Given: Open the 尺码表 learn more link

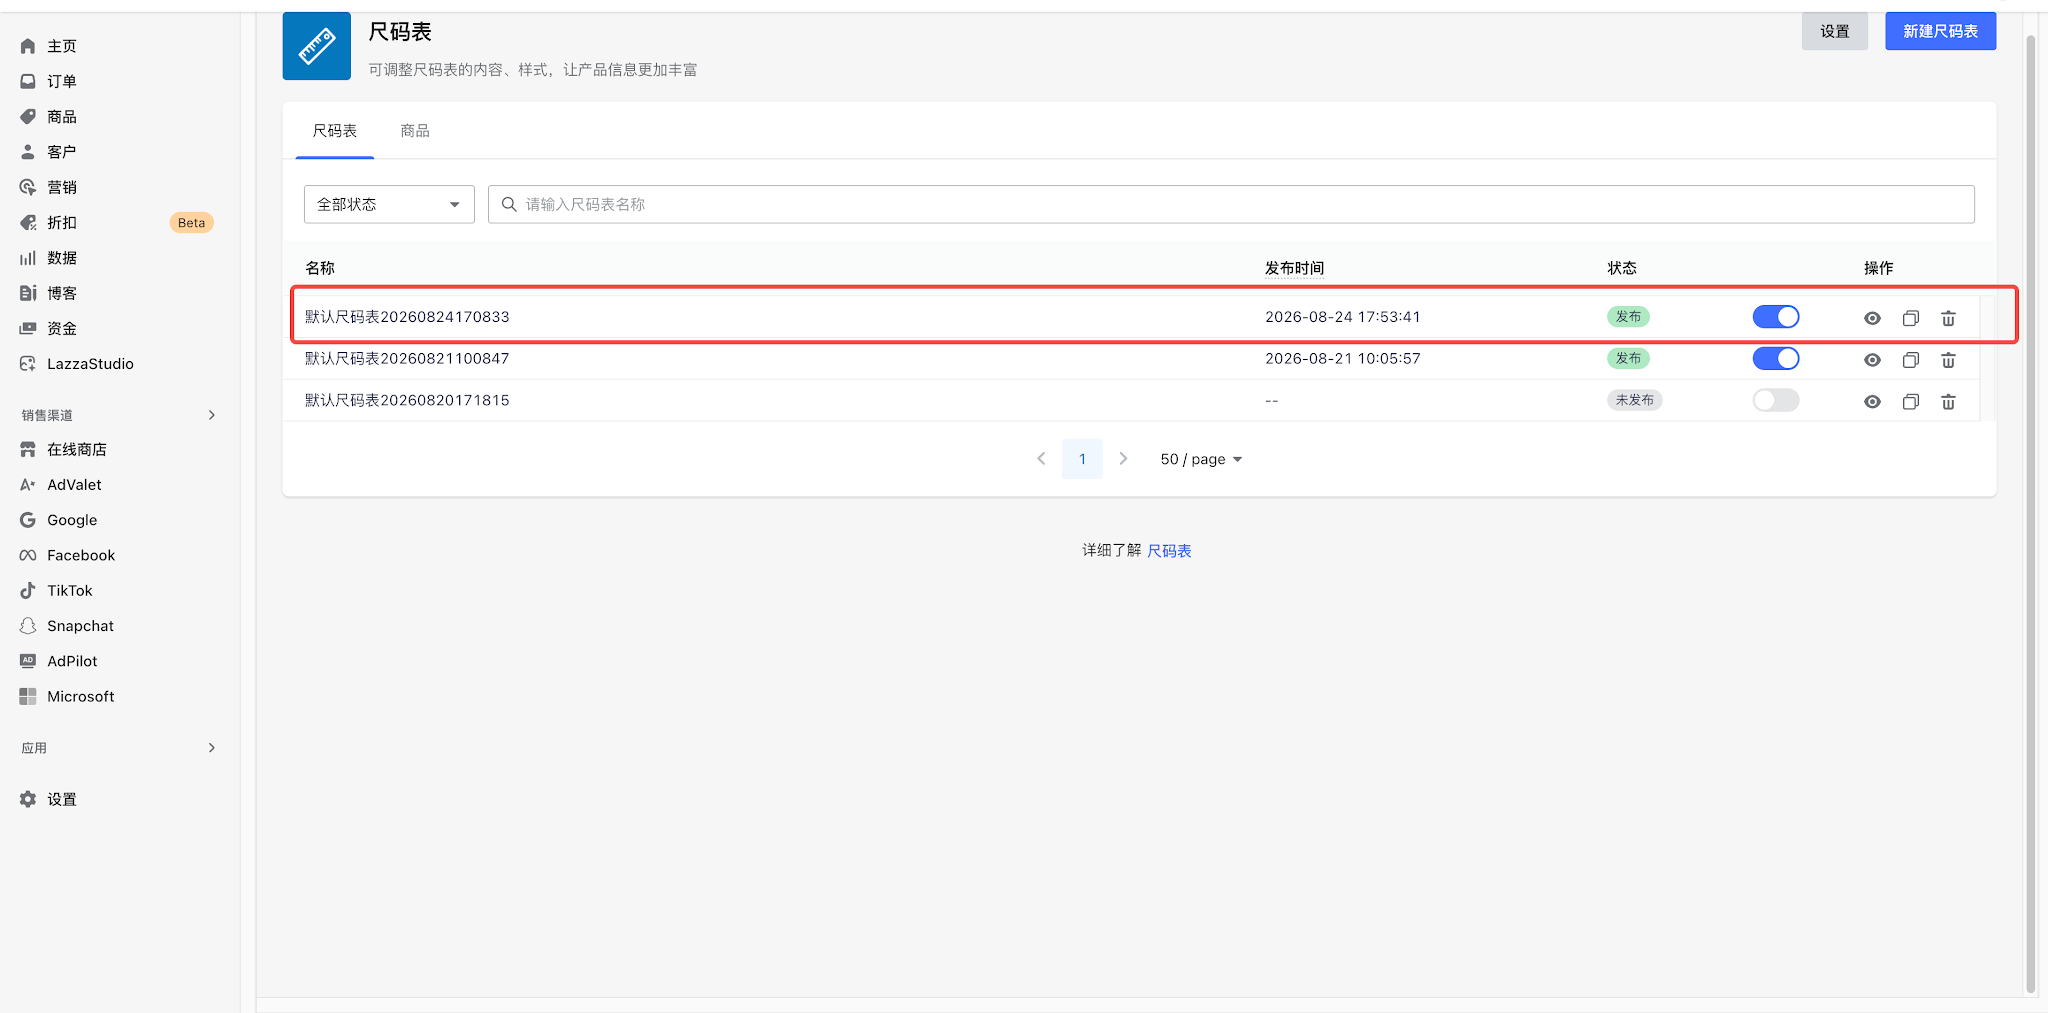Looking at the screenshot, I should tap(1169, 551).
